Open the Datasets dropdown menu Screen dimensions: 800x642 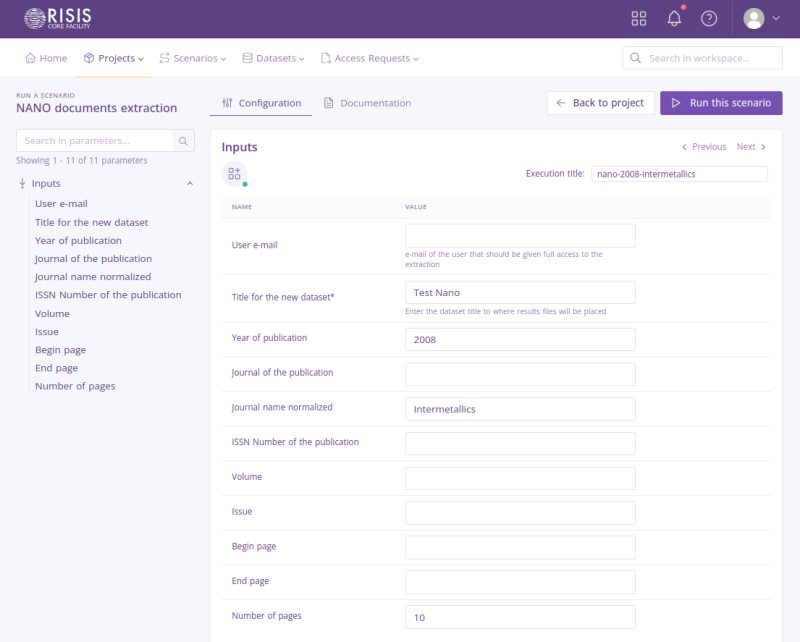[273, 58]
